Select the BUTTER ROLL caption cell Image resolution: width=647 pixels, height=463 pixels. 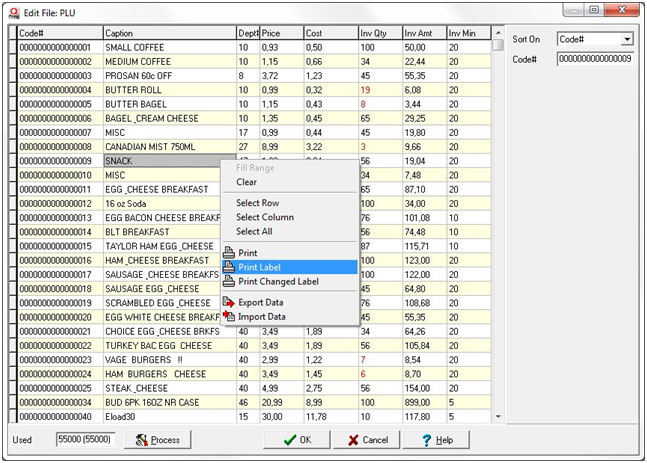coord(170,90)
